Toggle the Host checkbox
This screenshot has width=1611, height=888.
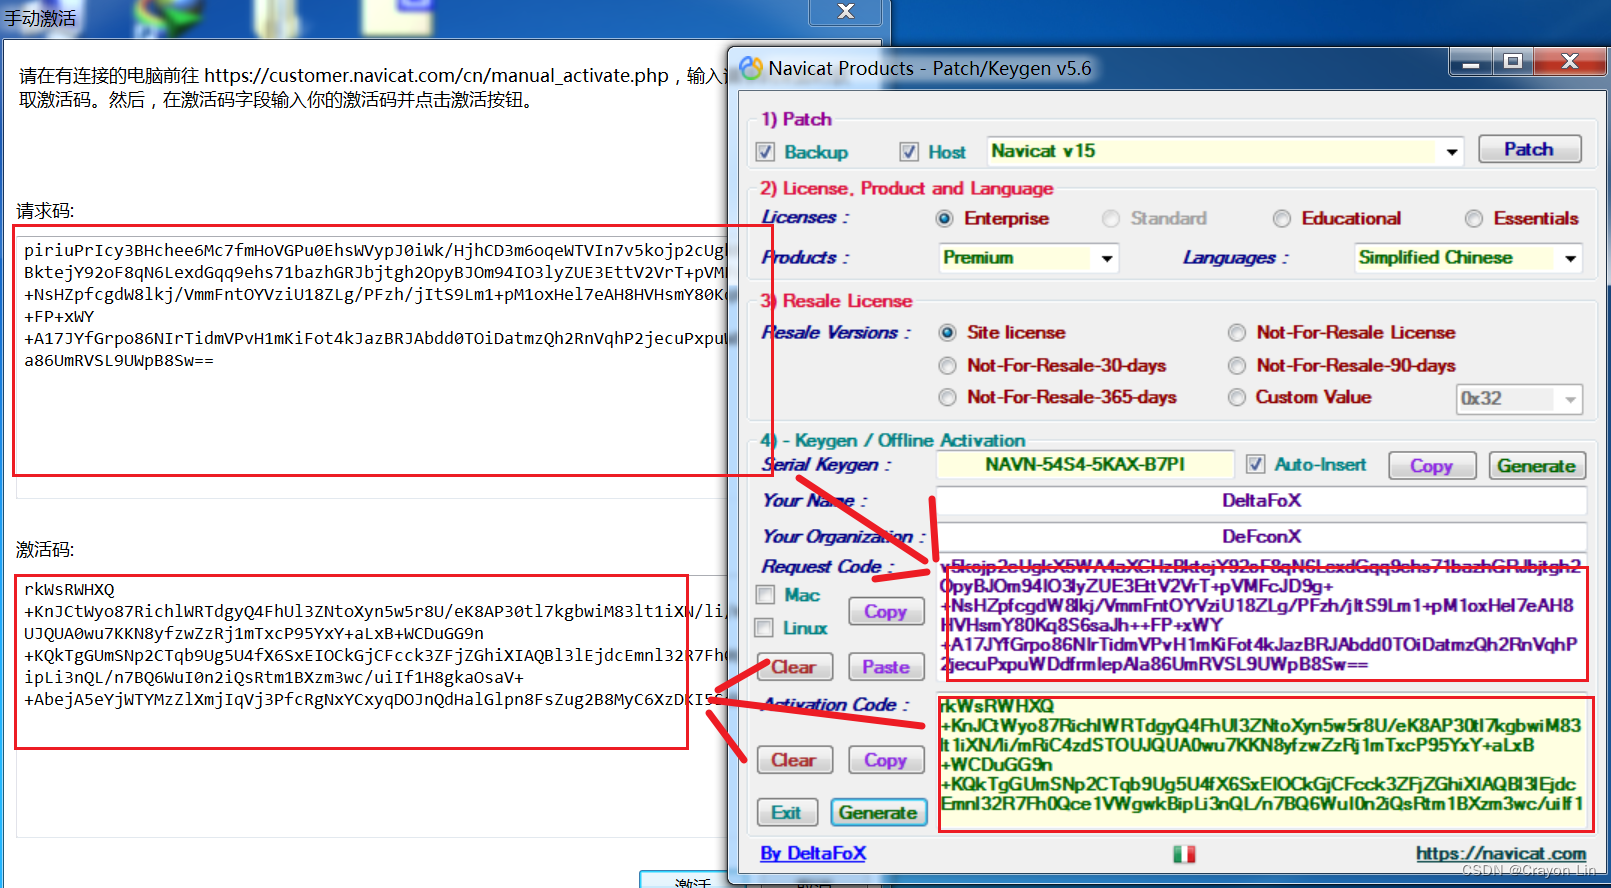(909, 152)
